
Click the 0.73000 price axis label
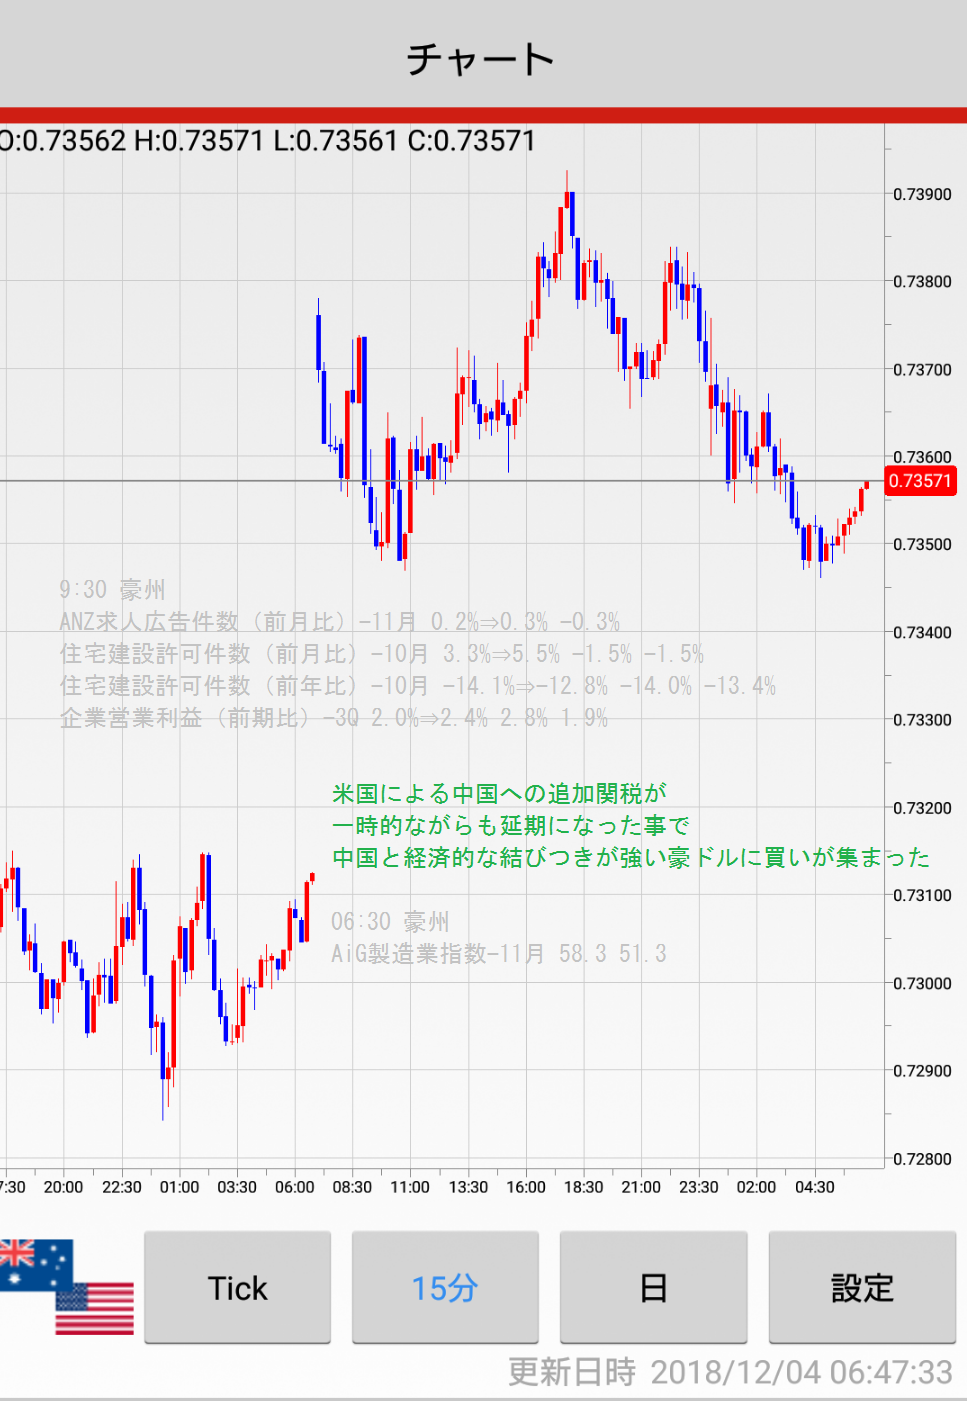pyautogui.click(x=922, y=983)
